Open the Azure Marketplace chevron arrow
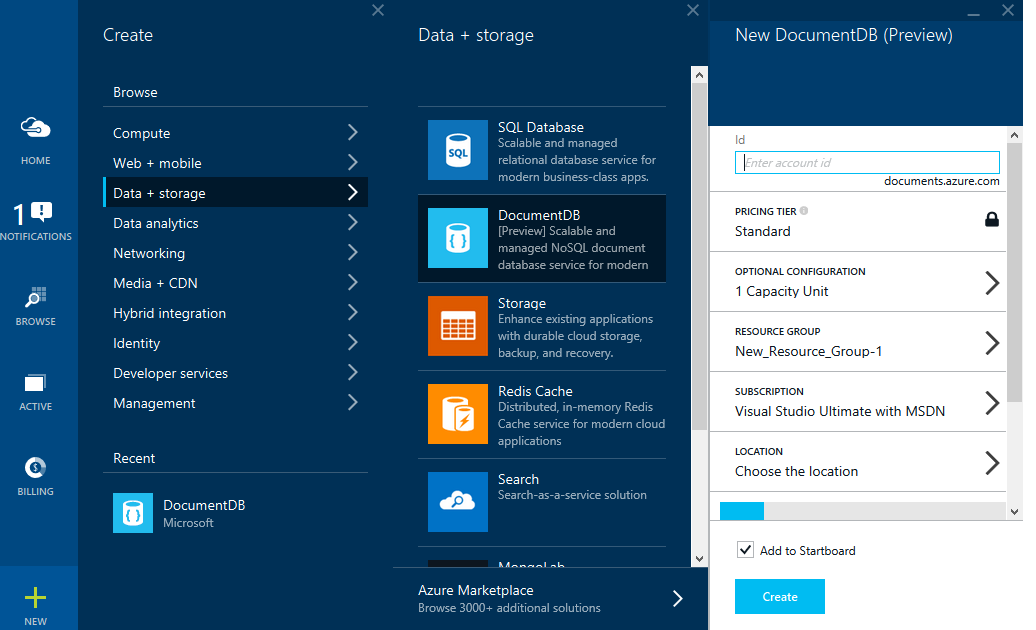The image size is (1036, 630). pyautogui.click(x=677, y=598)
